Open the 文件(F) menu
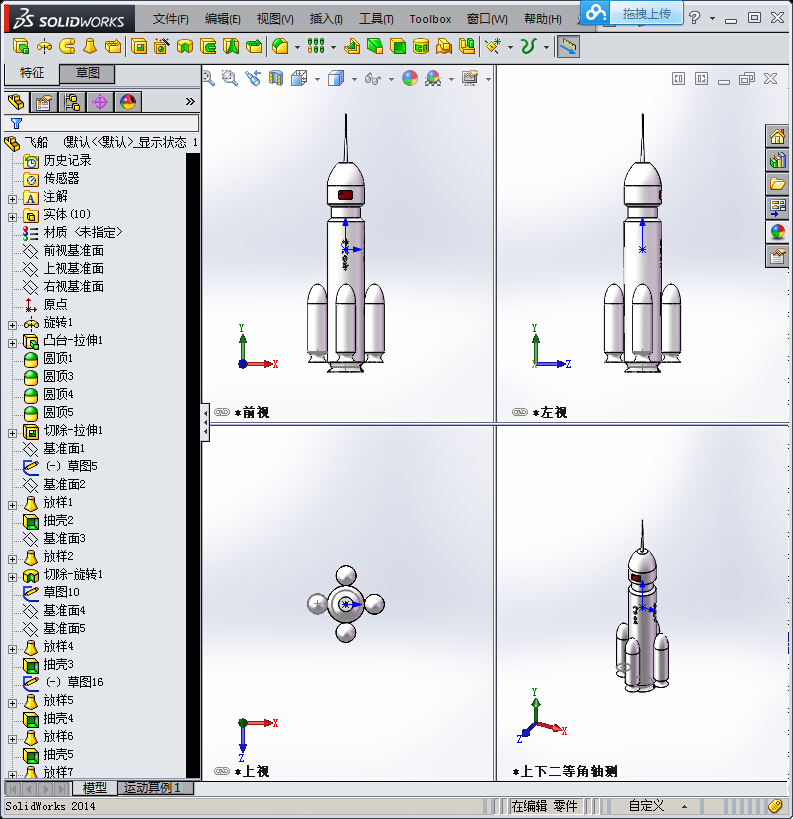Screen dimensions: 793x819 click(x=170, y=19)
